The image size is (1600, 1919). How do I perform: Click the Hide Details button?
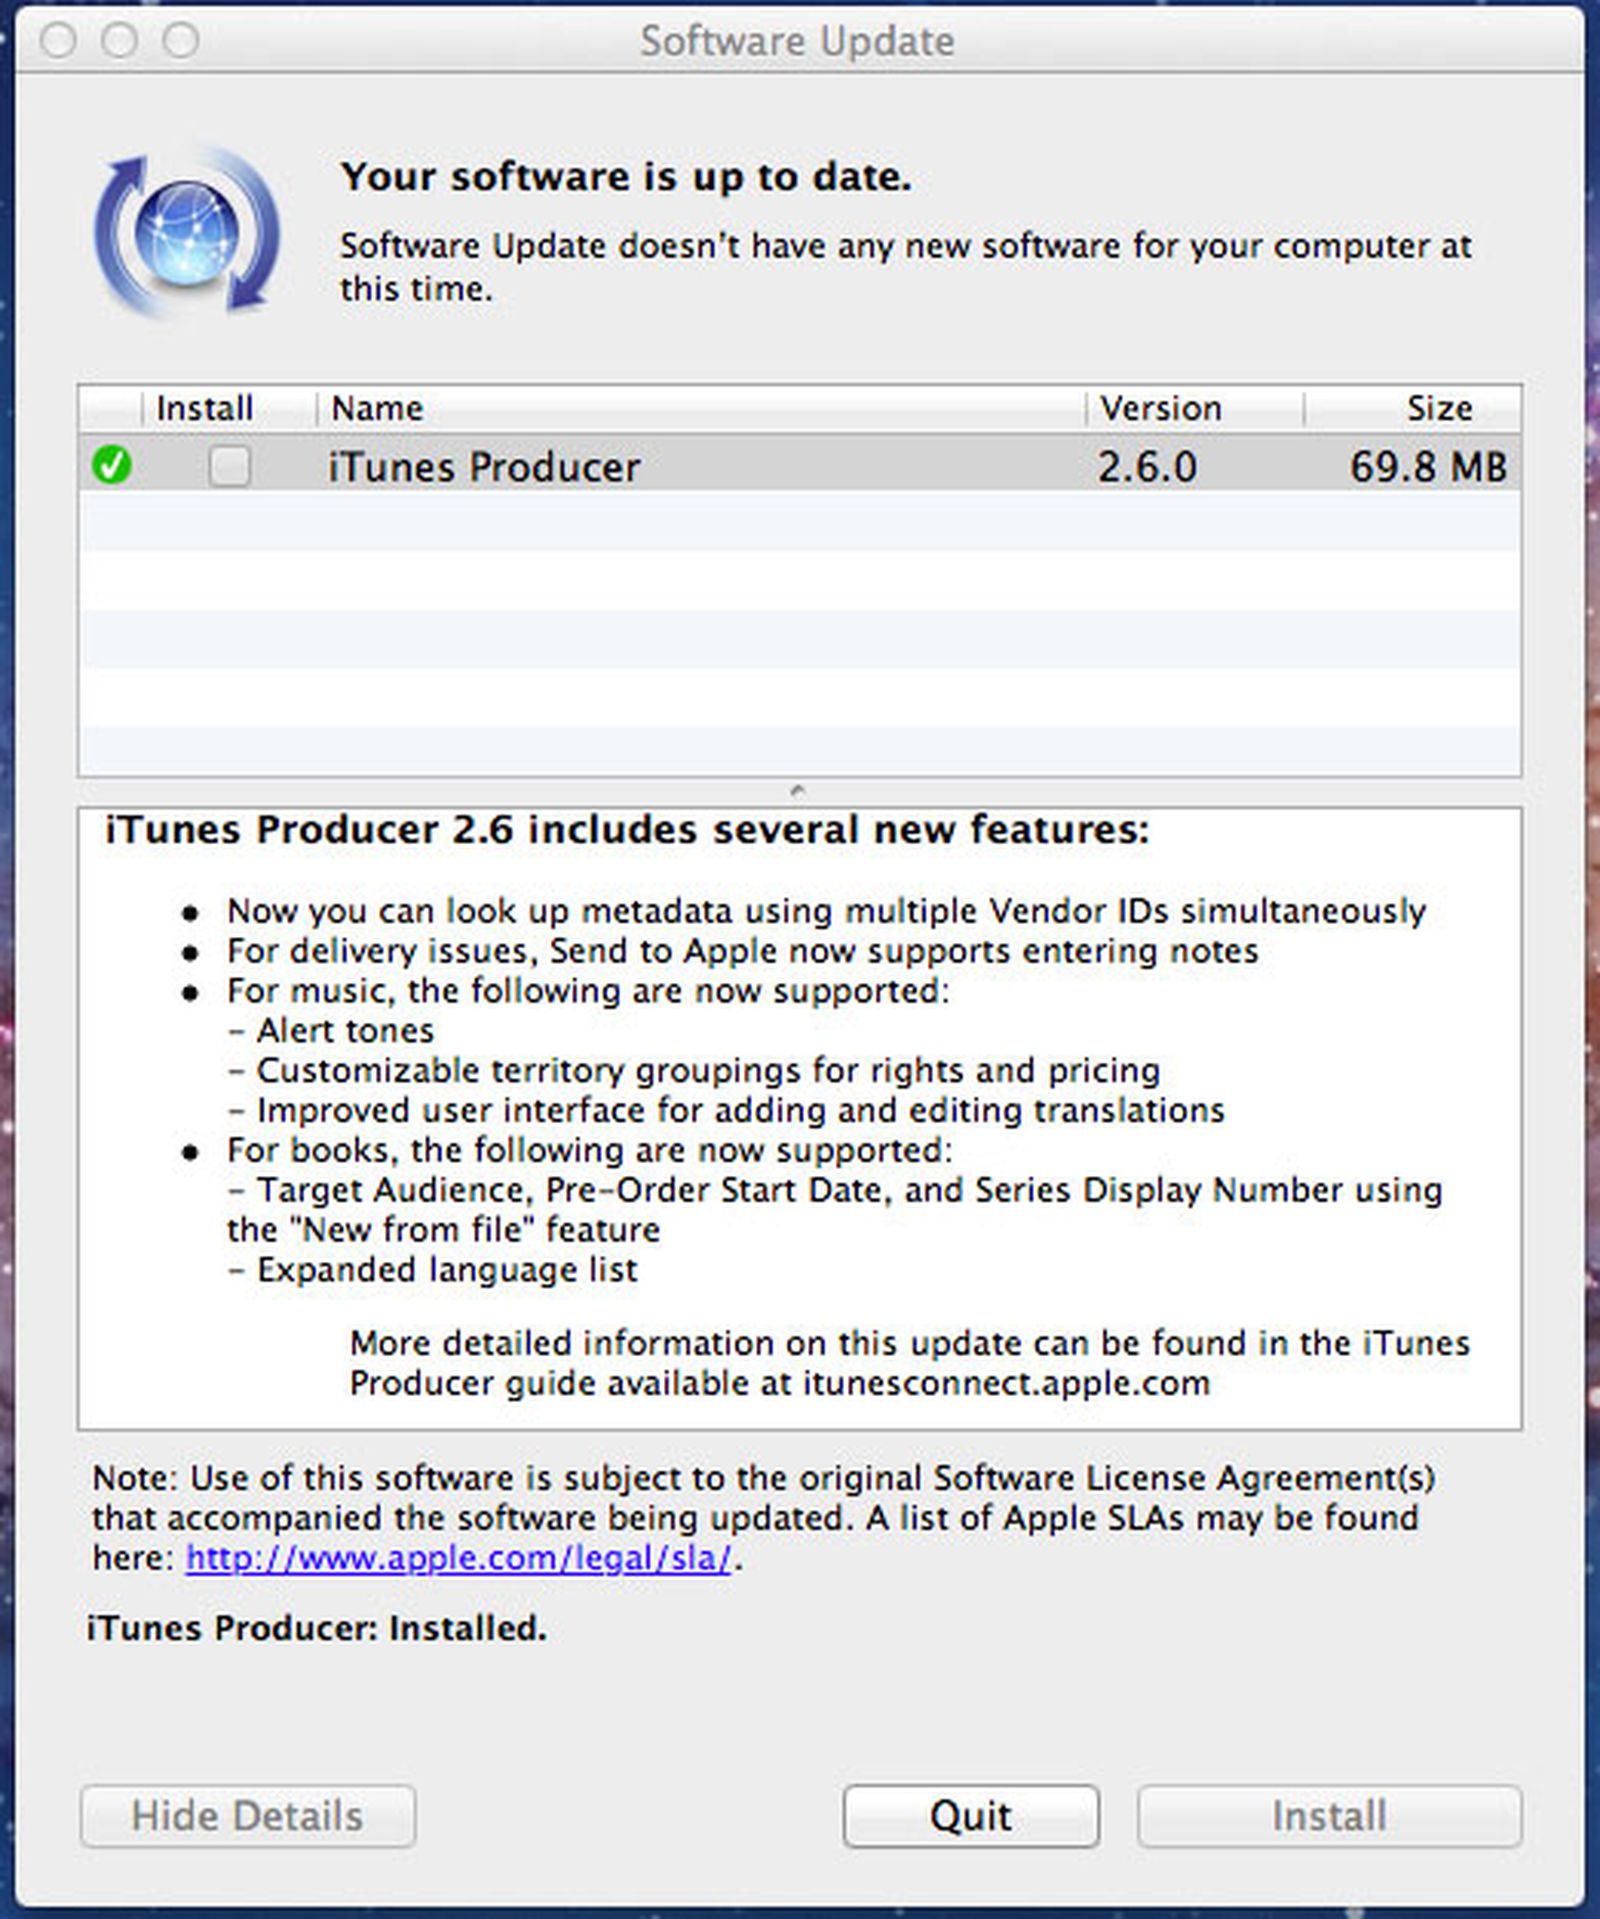tap(248, 1815)
